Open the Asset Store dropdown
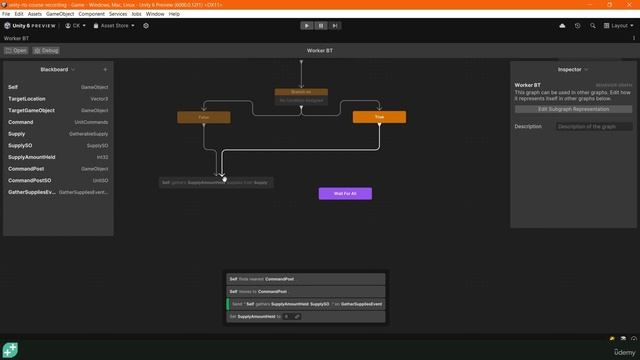The image size is (640, 360). point(114,26)
